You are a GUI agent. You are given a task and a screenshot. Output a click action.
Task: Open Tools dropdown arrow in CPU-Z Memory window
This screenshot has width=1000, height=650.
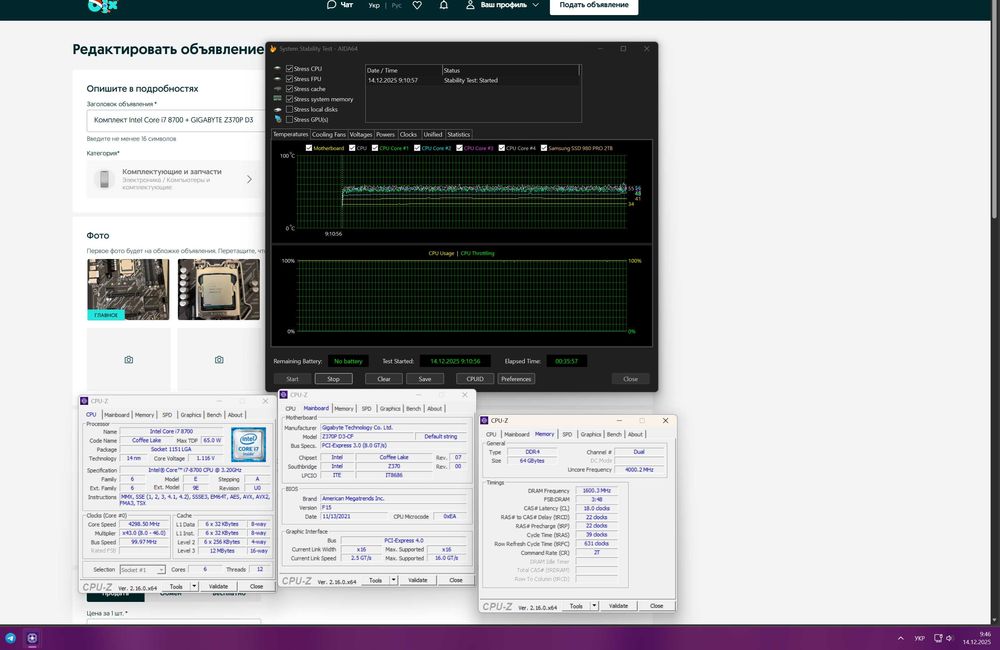594,606
